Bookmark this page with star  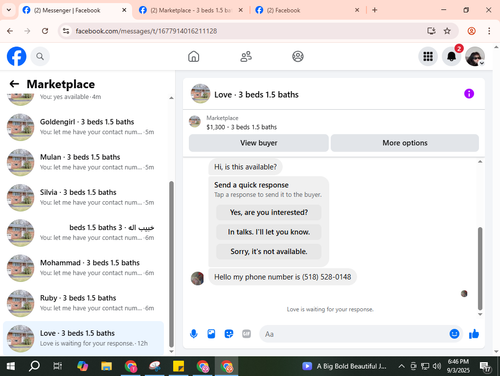[447, 31]
